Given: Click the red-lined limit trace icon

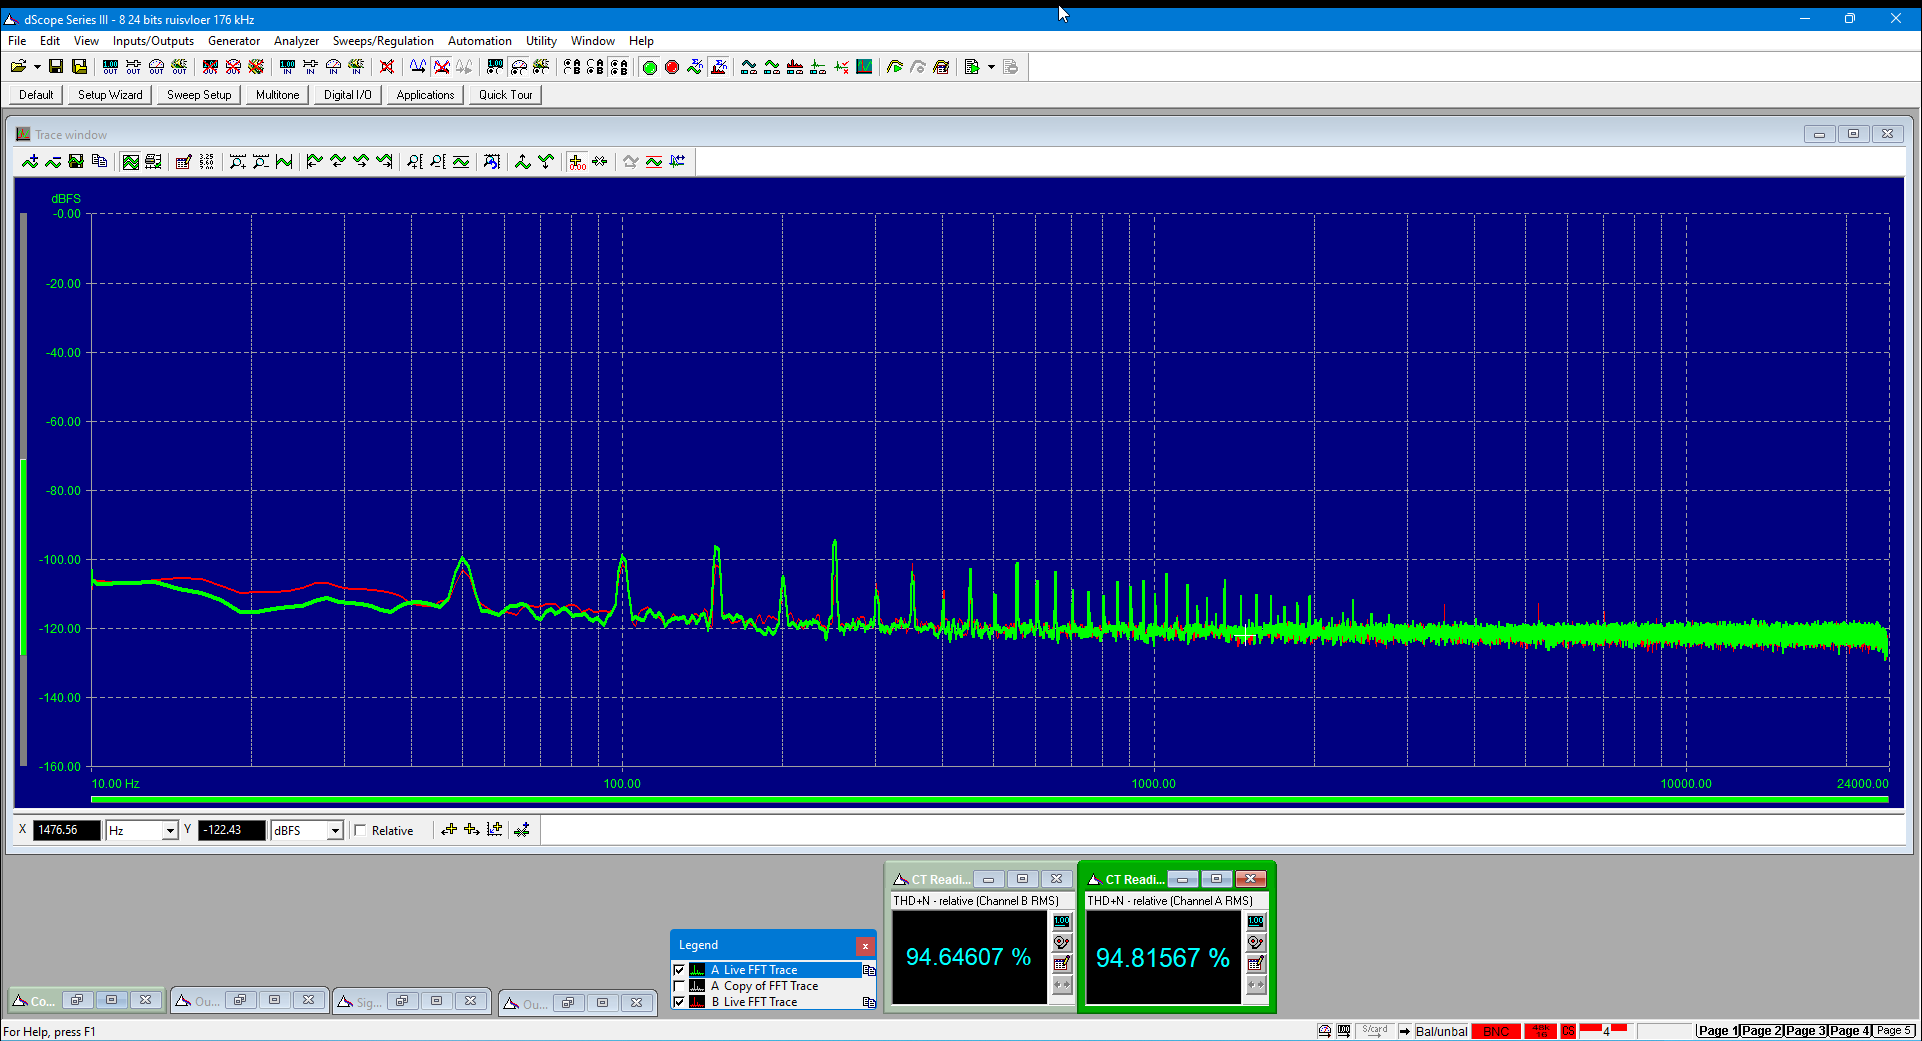Looking at the screenshot, I should (654, 162).
